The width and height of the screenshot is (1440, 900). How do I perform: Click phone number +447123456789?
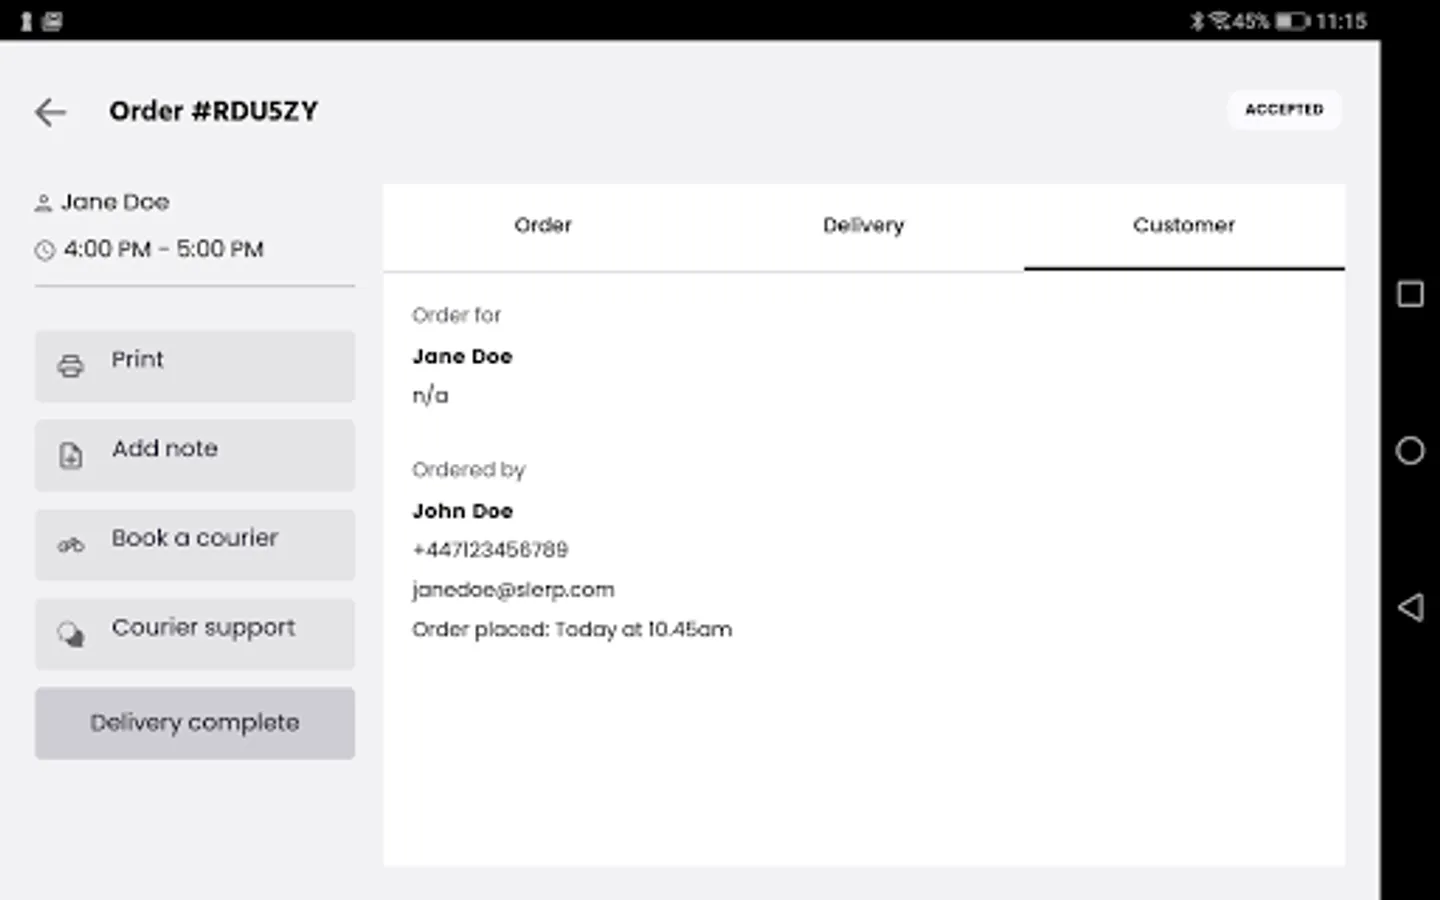[490, 550]
